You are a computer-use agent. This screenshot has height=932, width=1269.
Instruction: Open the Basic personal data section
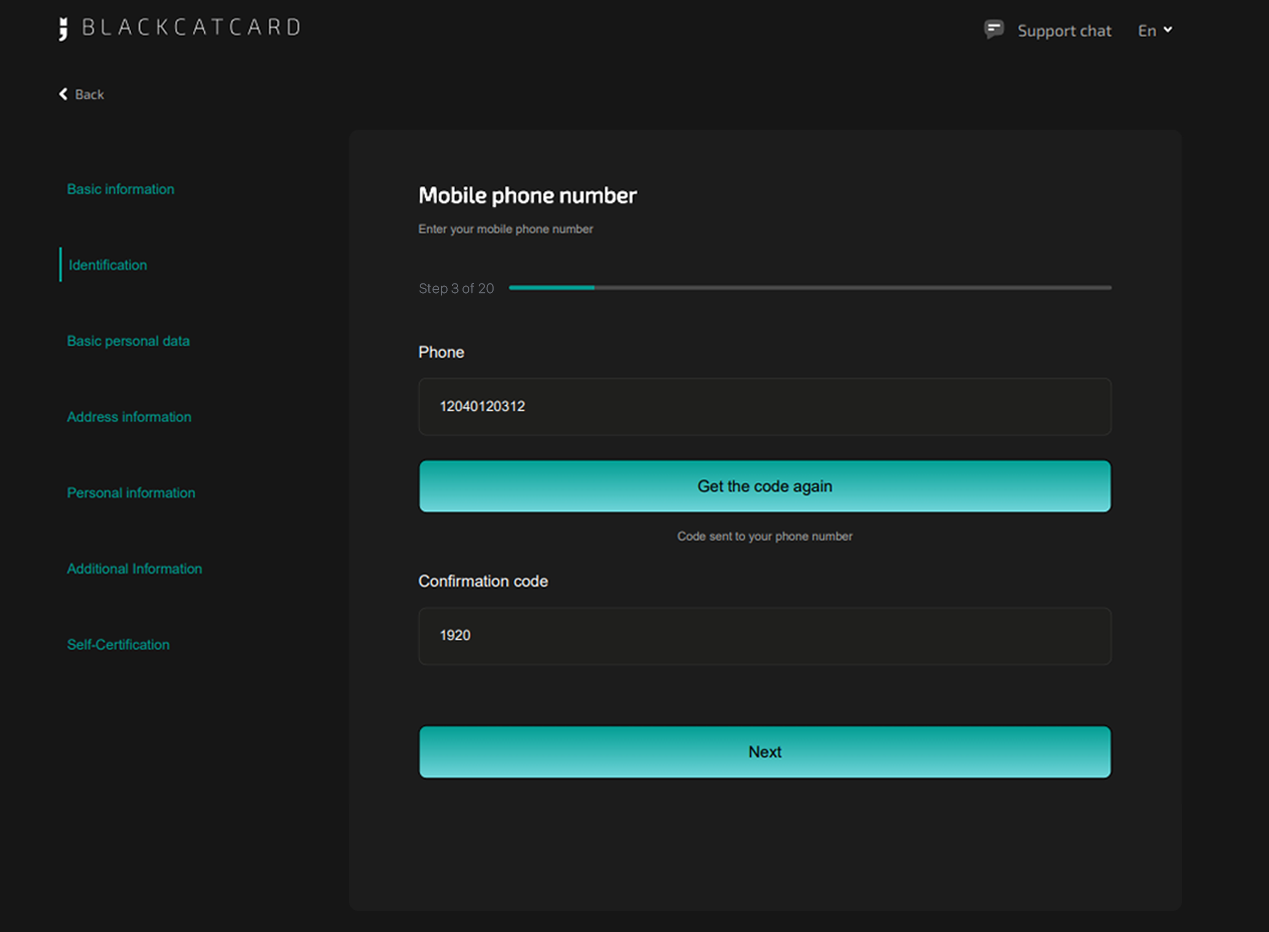coord(128,341)
